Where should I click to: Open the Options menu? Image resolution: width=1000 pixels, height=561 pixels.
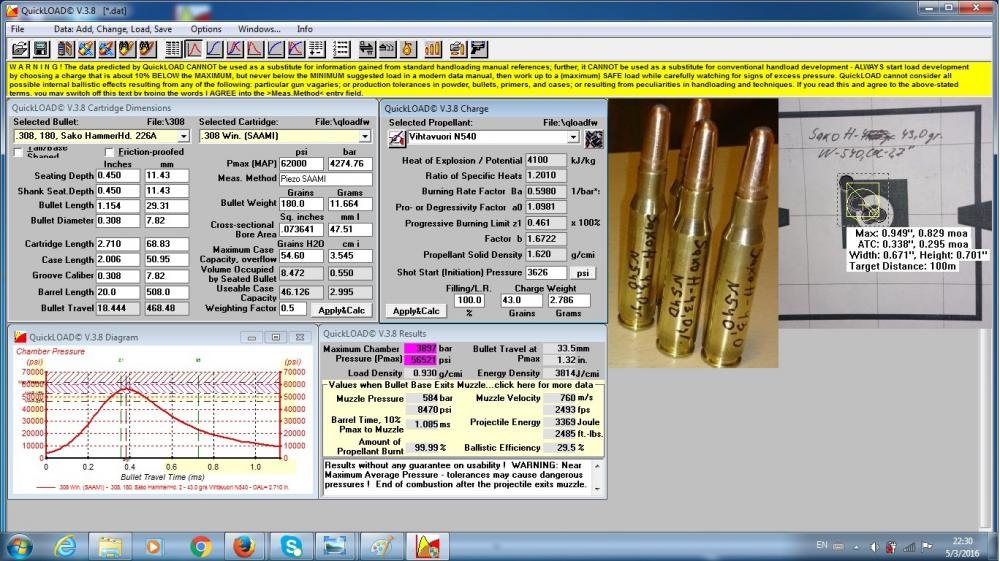pyautogui.click(x=206, y=29)
